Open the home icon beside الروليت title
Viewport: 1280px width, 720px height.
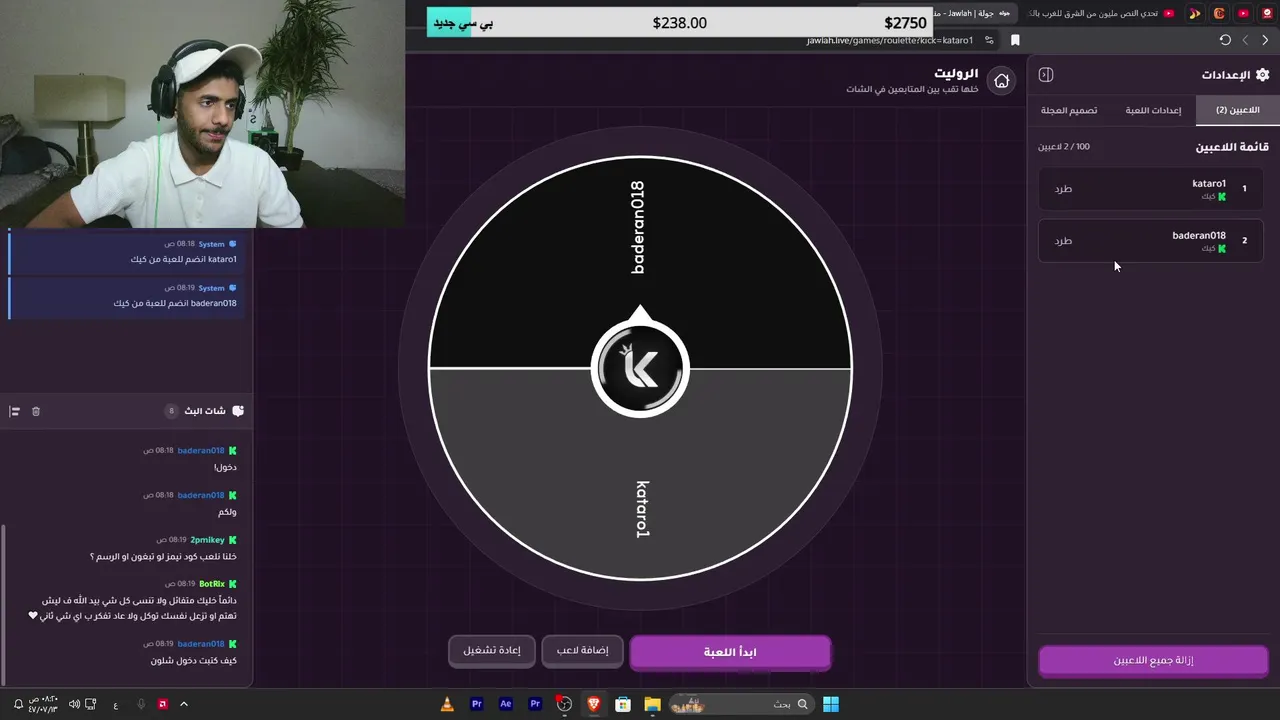coord(1001,81)
